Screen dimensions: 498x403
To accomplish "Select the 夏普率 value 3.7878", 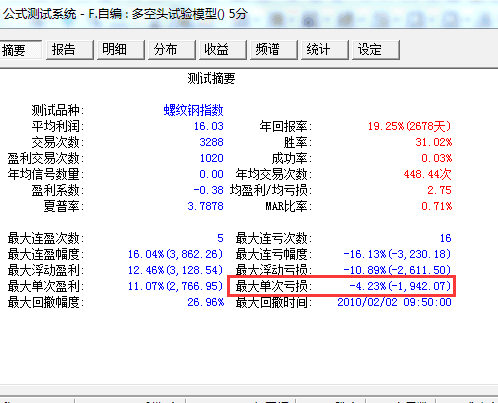I will click(205, 206).
